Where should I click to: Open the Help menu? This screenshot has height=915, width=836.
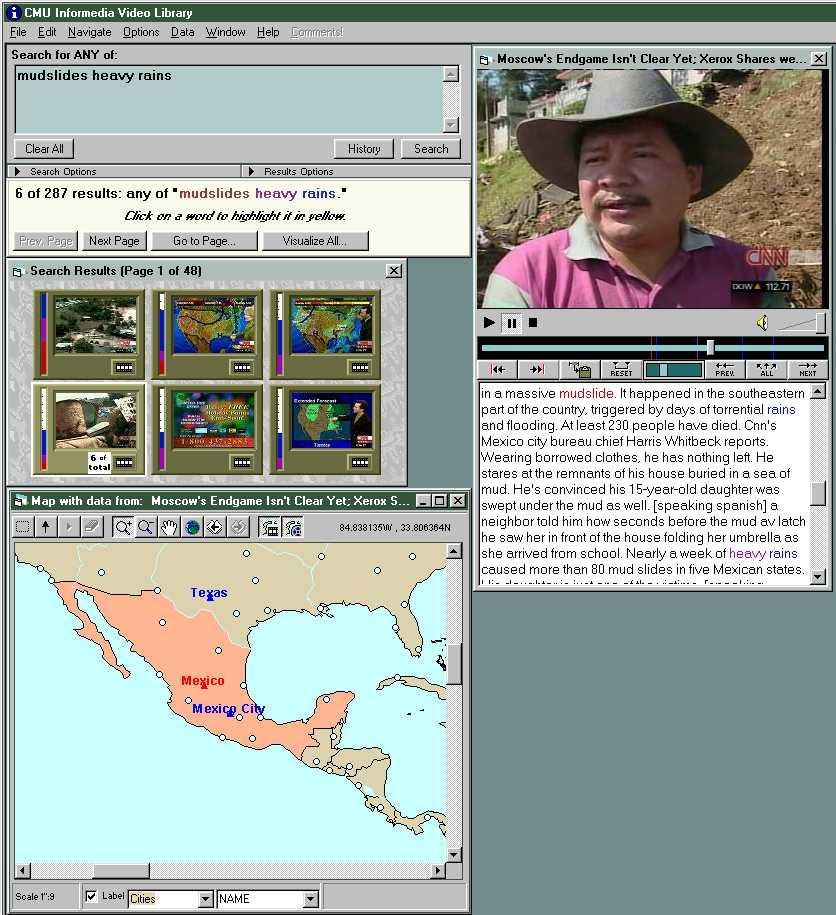[268, 32]
